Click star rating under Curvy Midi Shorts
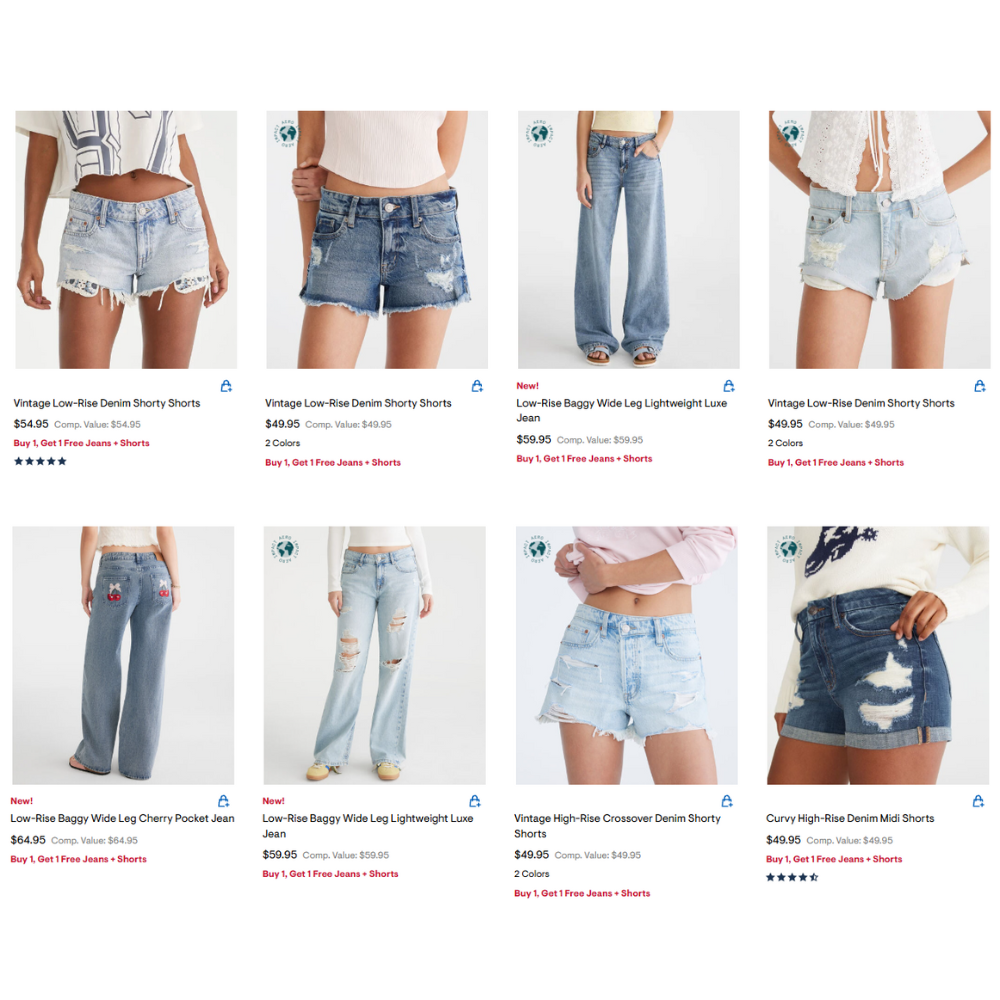 click(x=792, y=877)
